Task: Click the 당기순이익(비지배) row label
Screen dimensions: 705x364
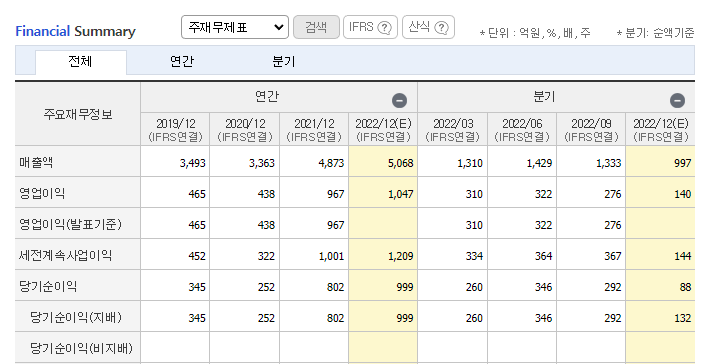Action: point(81,348)
